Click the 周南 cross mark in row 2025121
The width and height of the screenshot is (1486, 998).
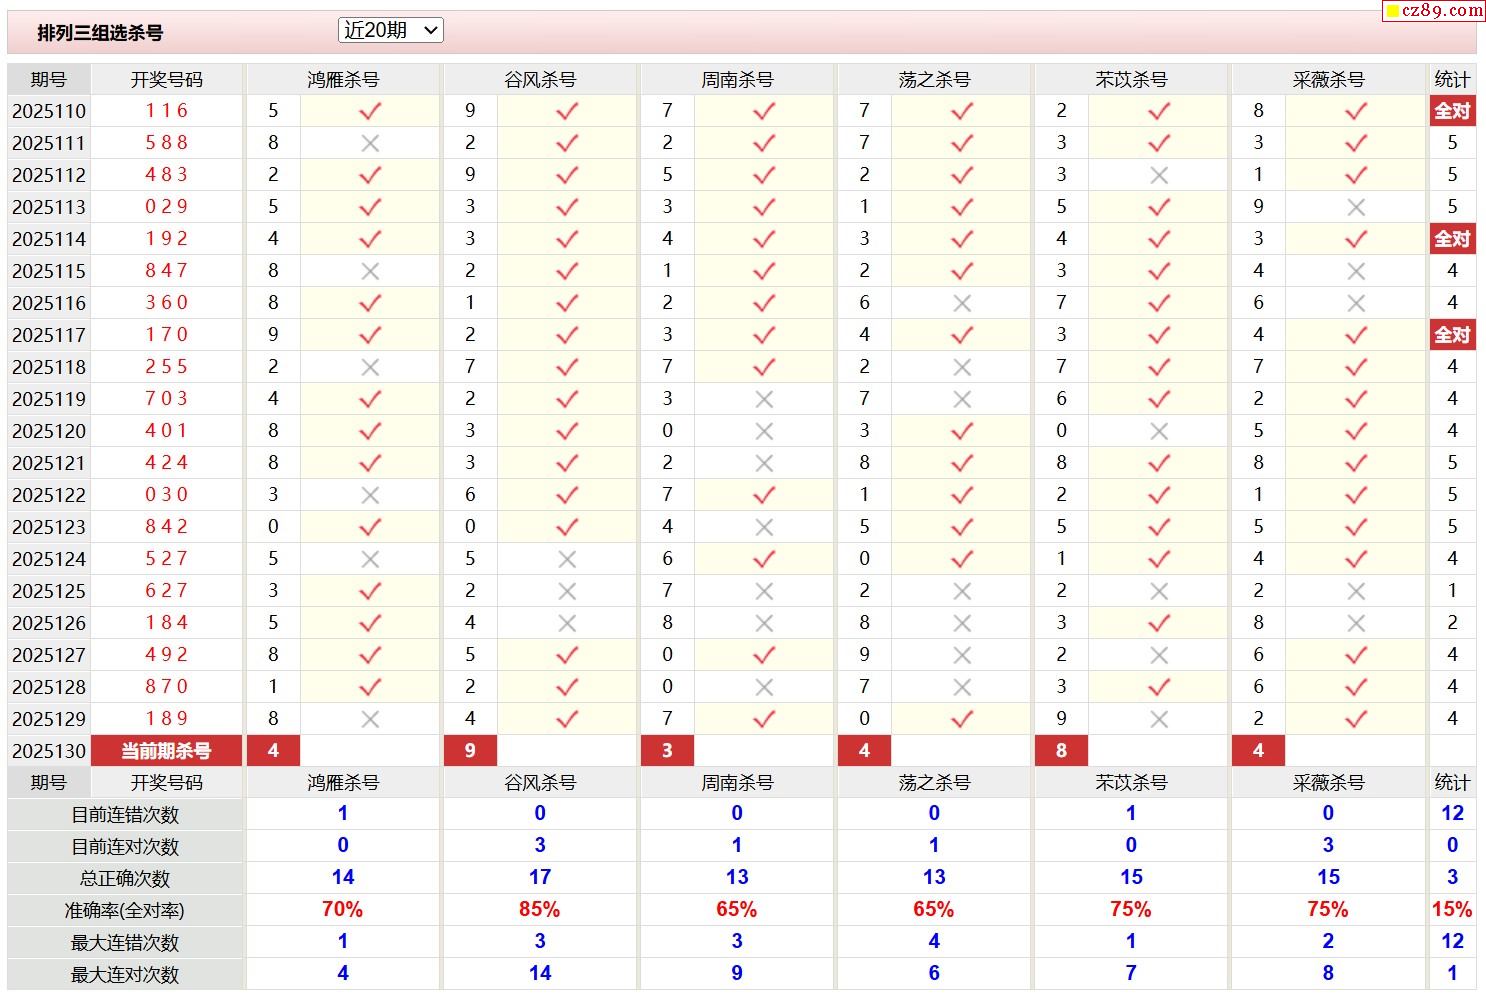coord(764,463)
